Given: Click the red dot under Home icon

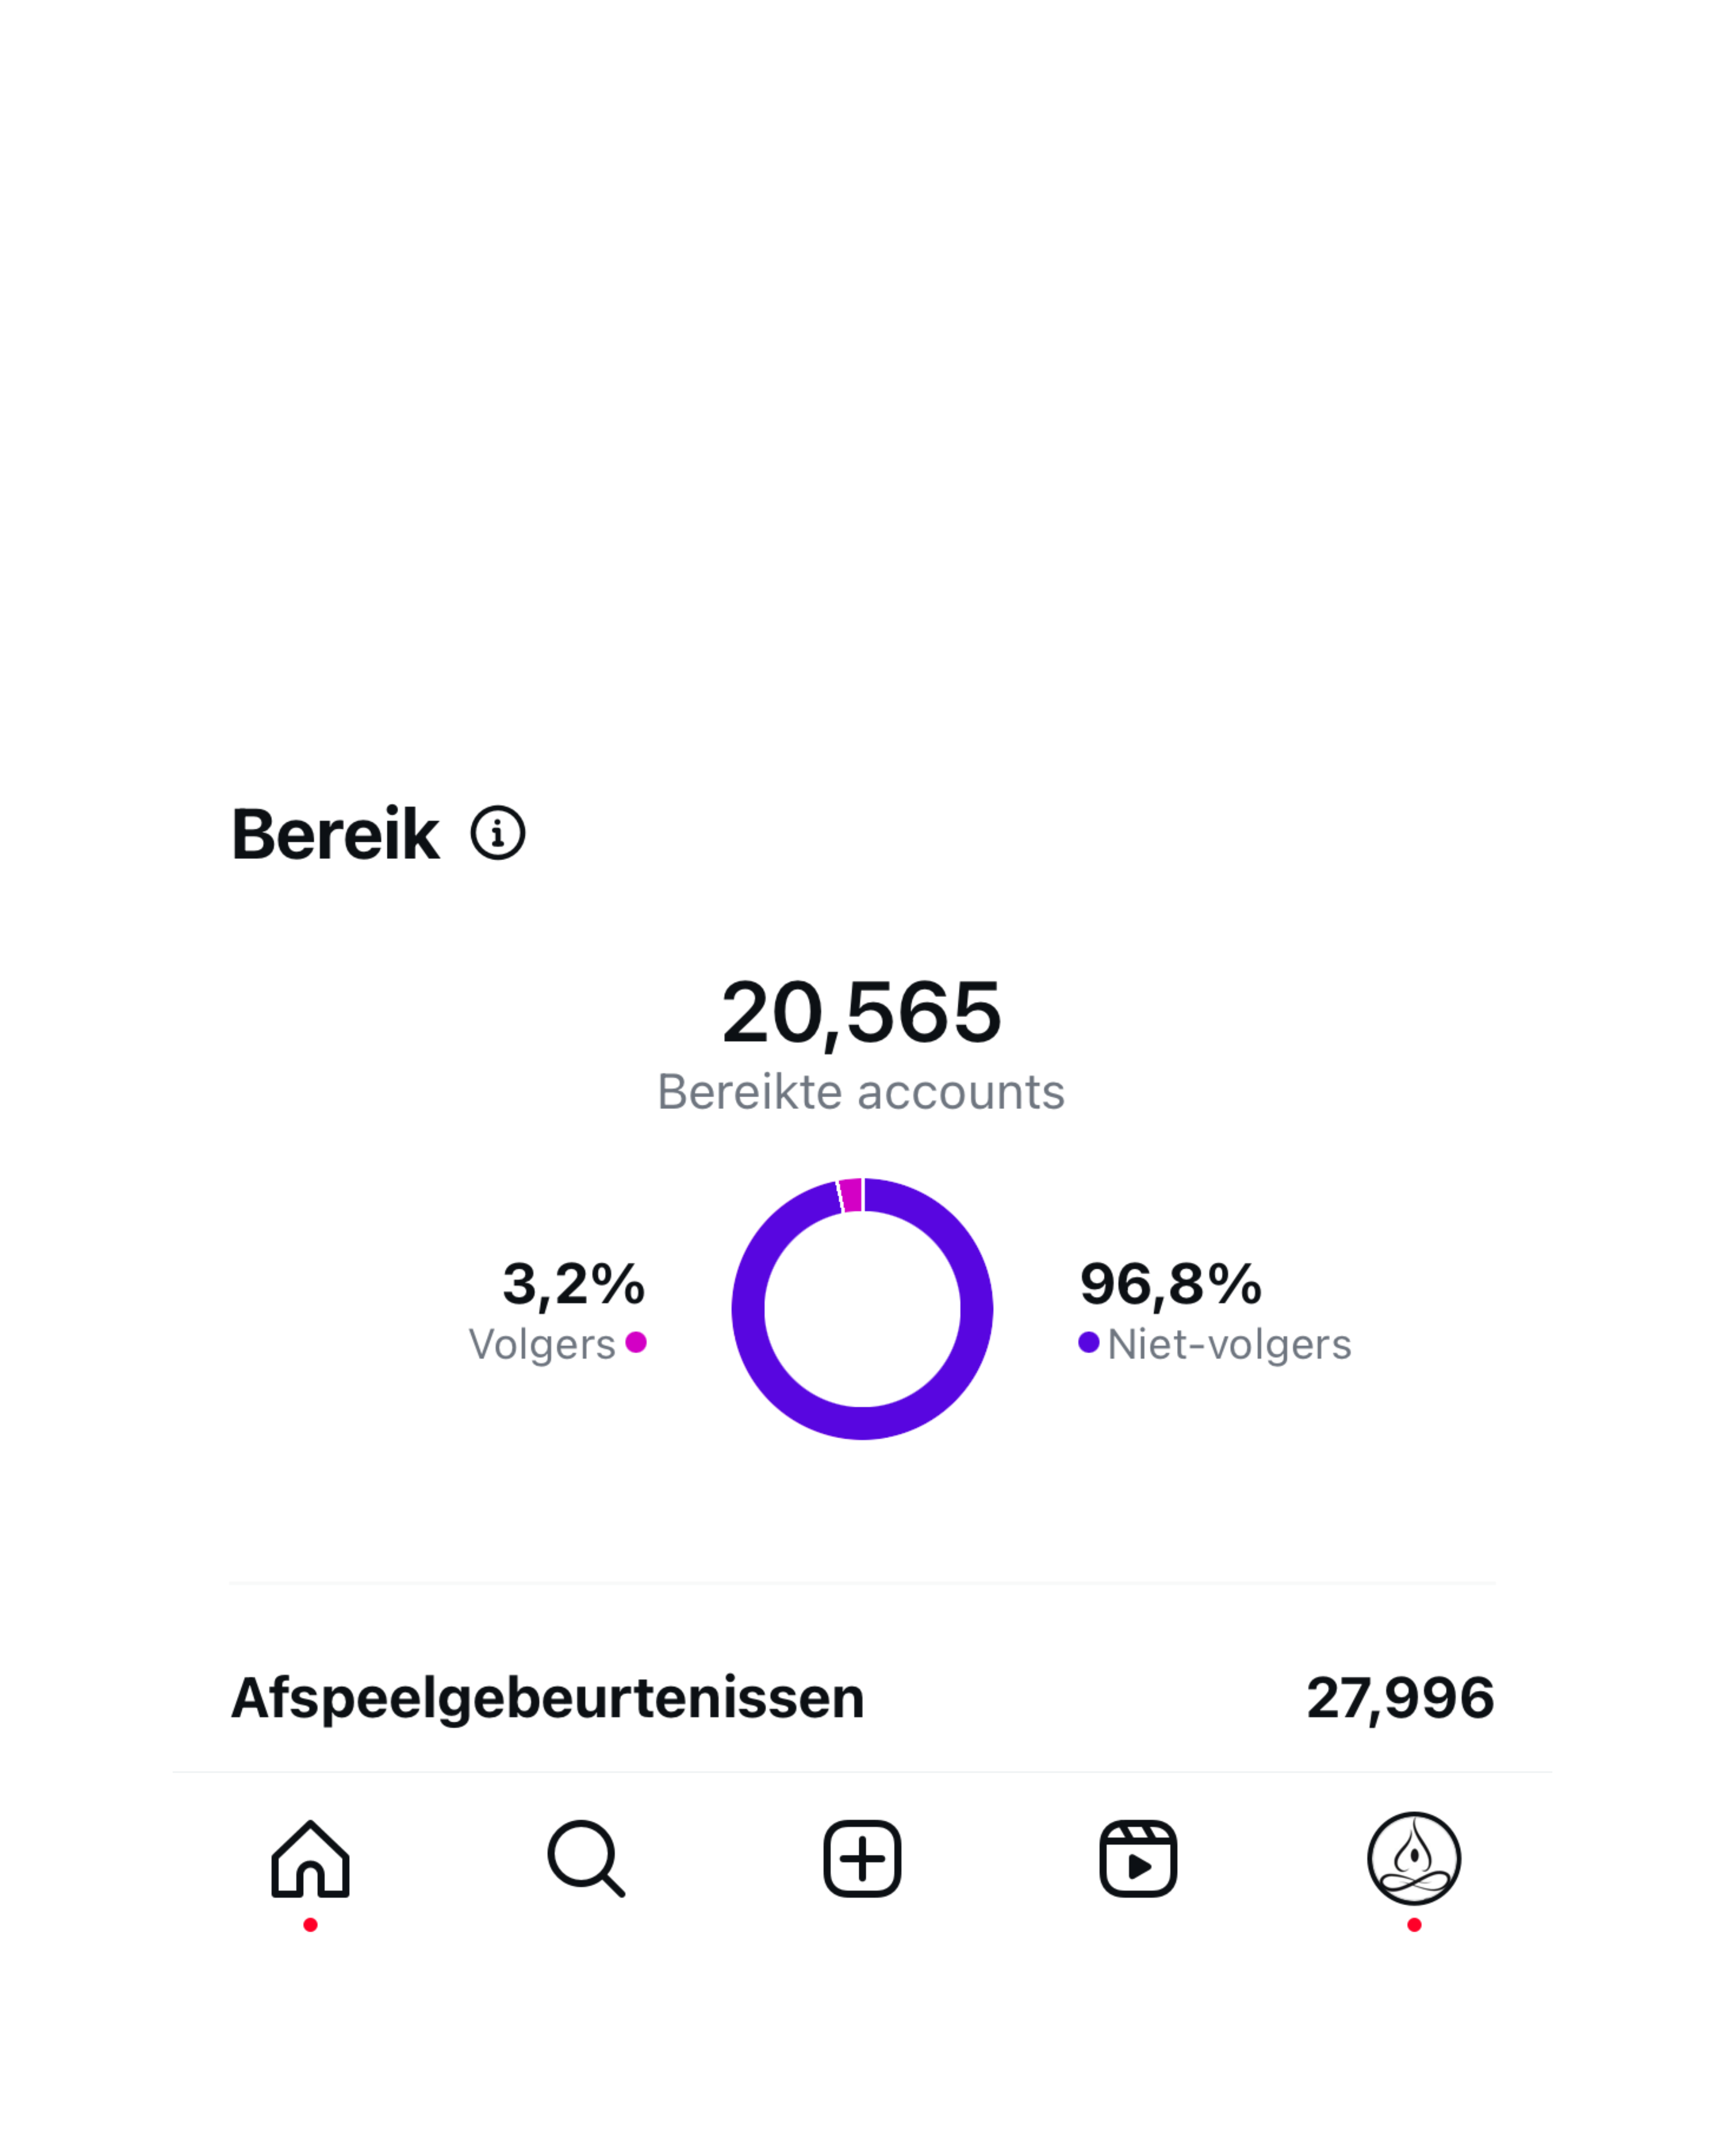Looking at the screenshot, I should point(310,1925).
